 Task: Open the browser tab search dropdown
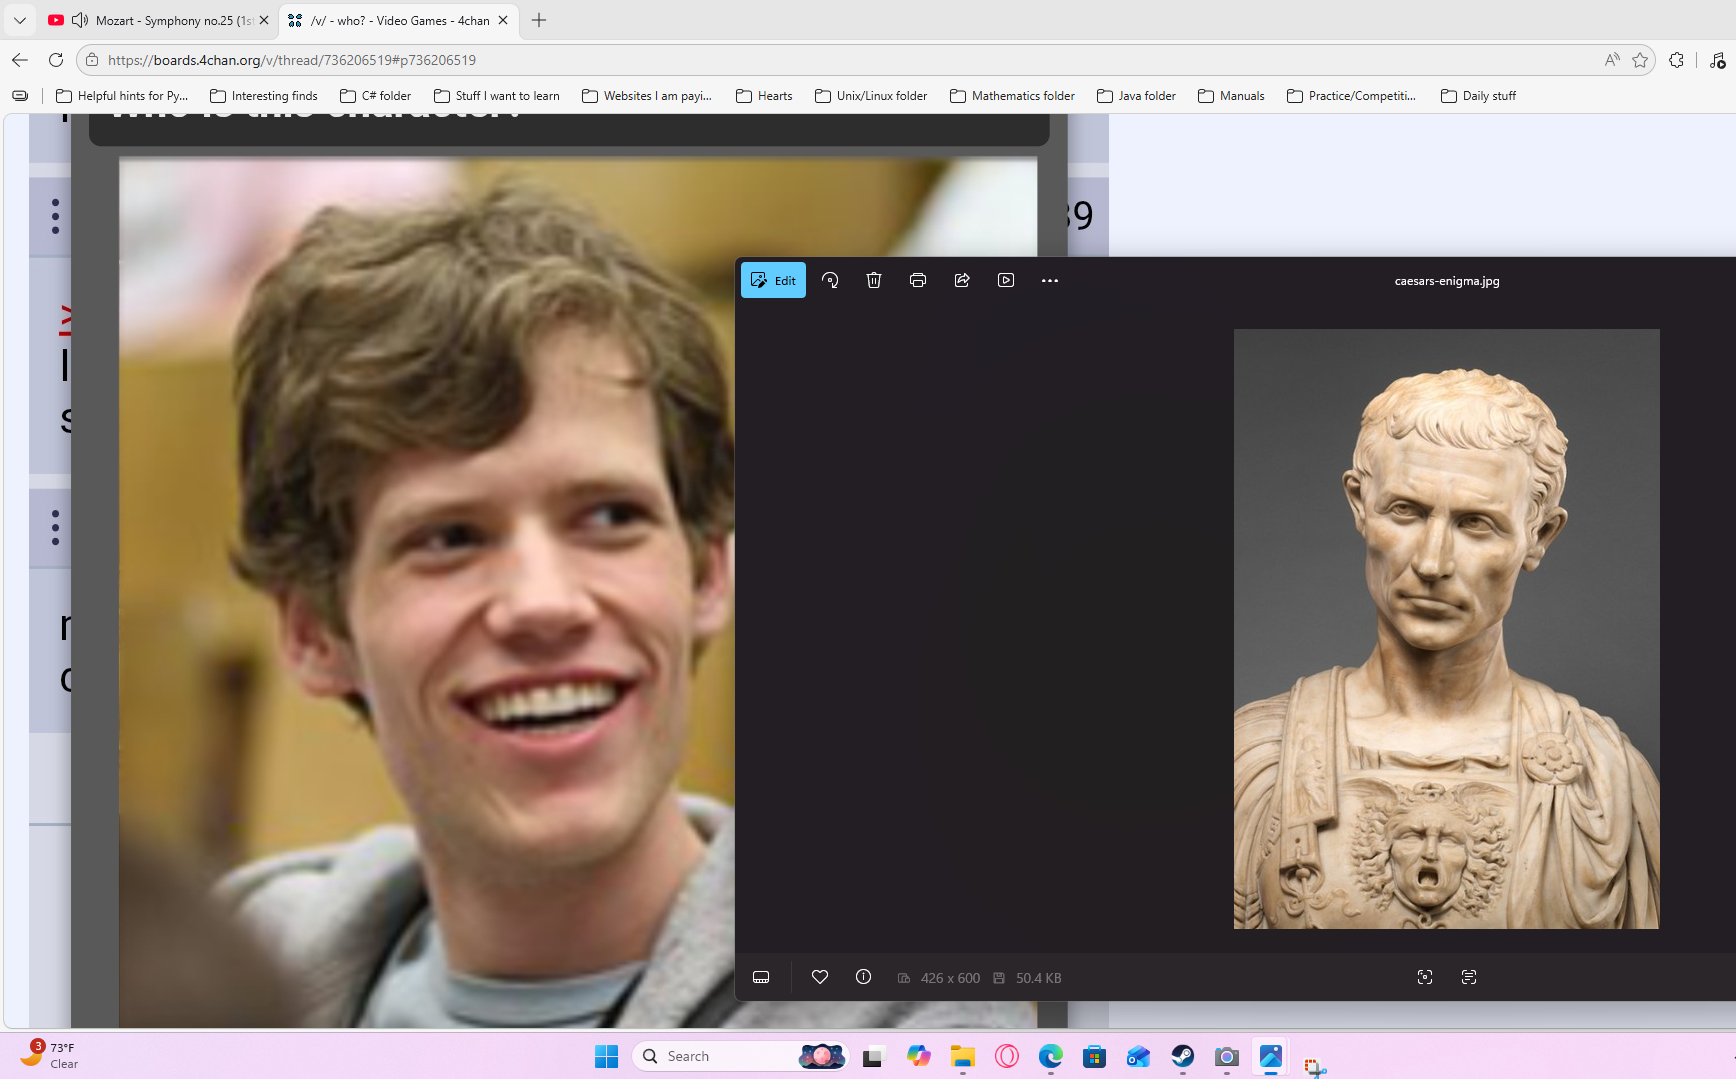click(x=20, y=20)
